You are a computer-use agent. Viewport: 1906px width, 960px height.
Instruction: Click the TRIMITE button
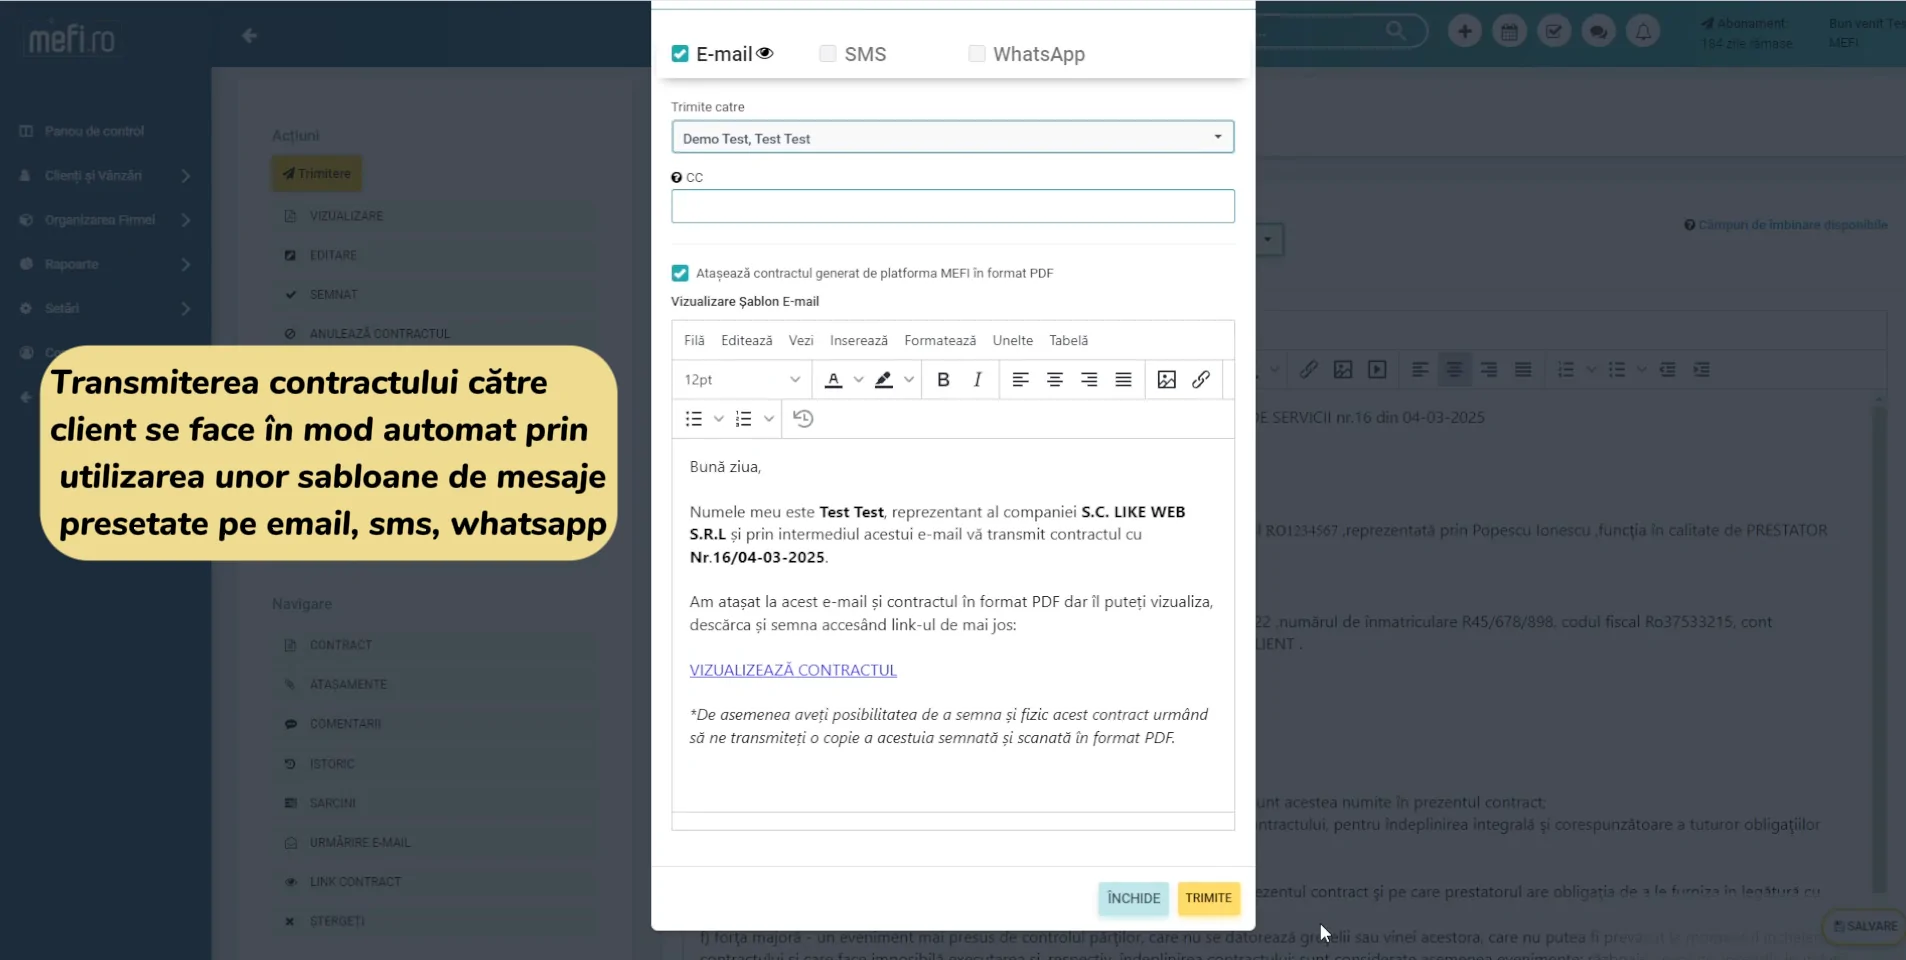tap(1208, 898)
